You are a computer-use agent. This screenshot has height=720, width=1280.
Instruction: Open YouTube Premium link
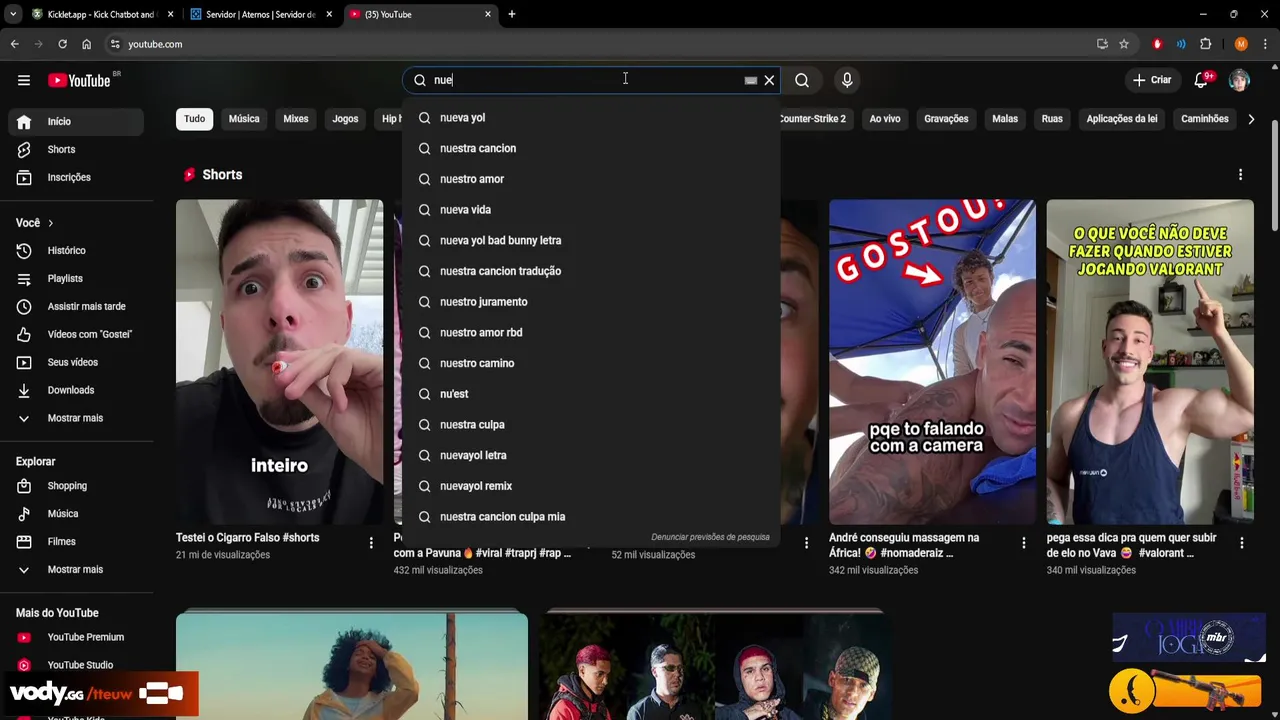(x=76, y=637)
